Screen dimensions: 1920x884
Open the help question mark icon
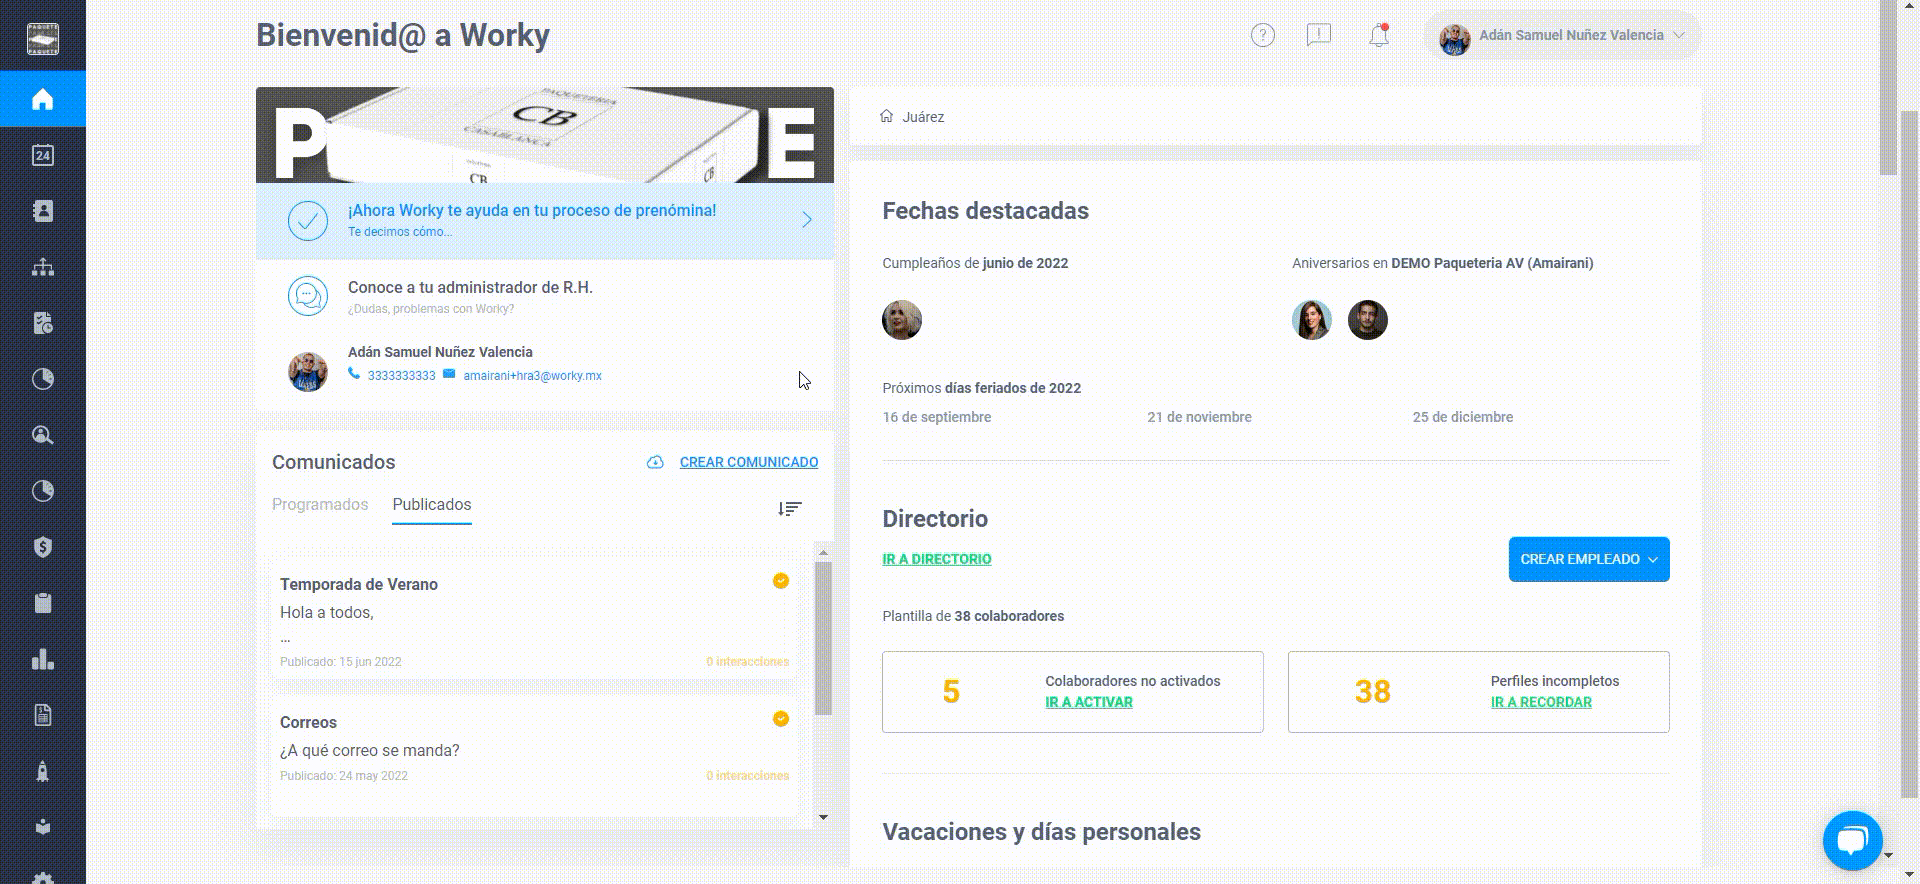click(x=1263, y=36)
